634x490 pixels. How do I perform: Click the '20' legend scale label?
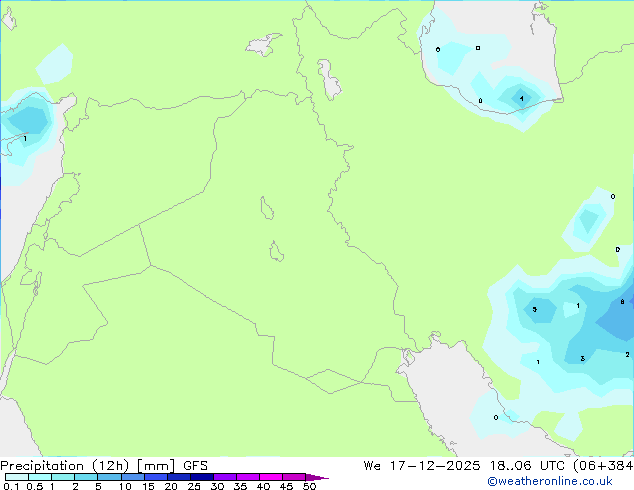171,486
